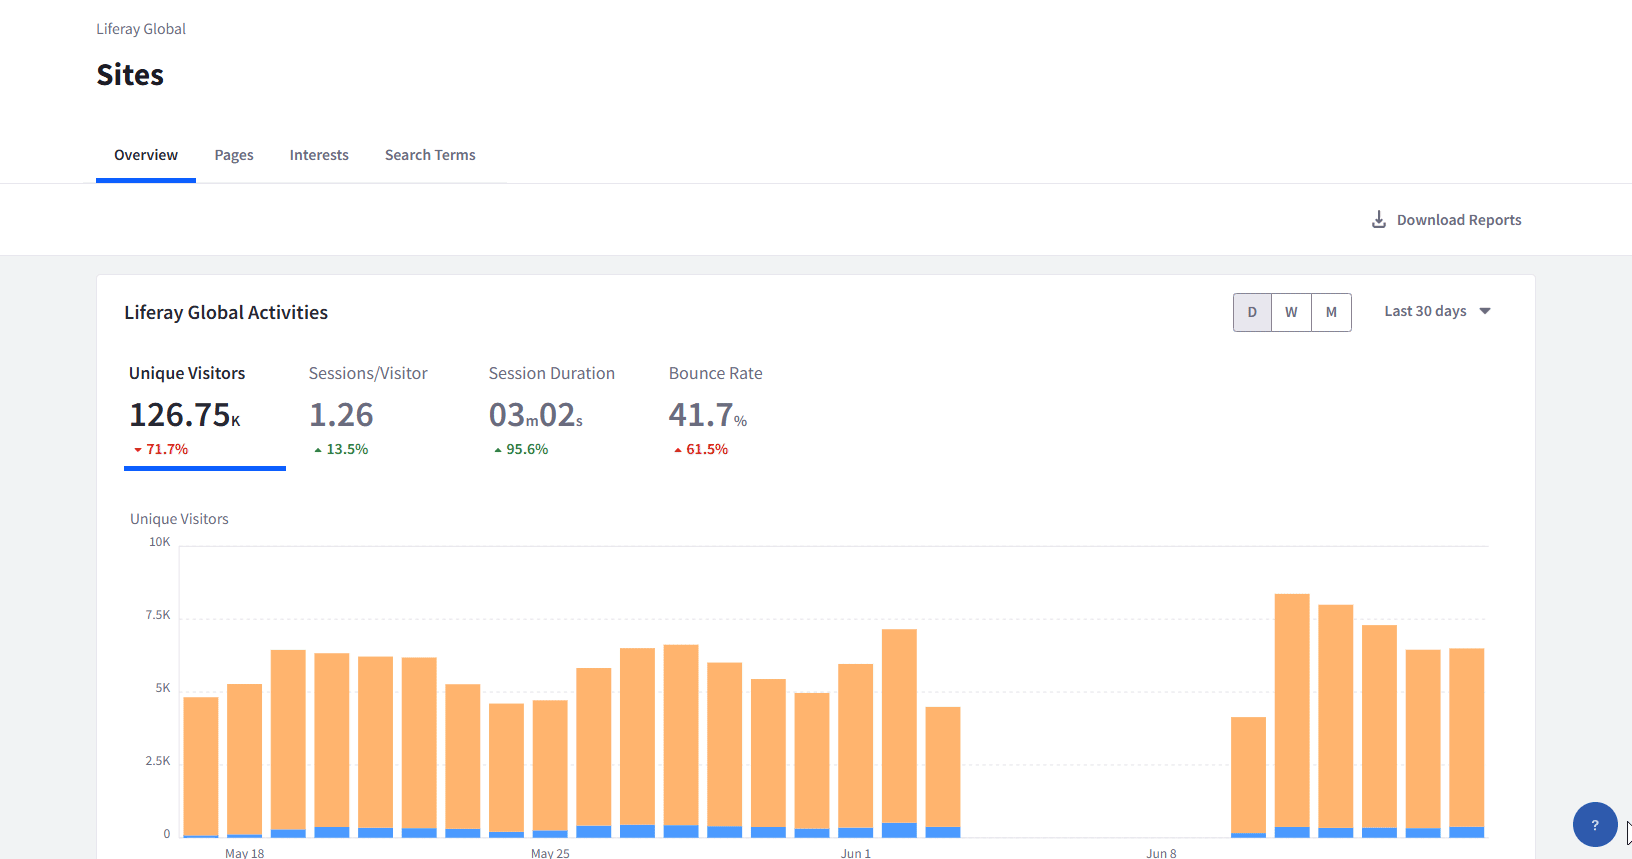Image resolution: width=1632 pixels, height=859 pixels.
Task: Click the 61.5% bounce rate change
Action: [x=701, y=449]
